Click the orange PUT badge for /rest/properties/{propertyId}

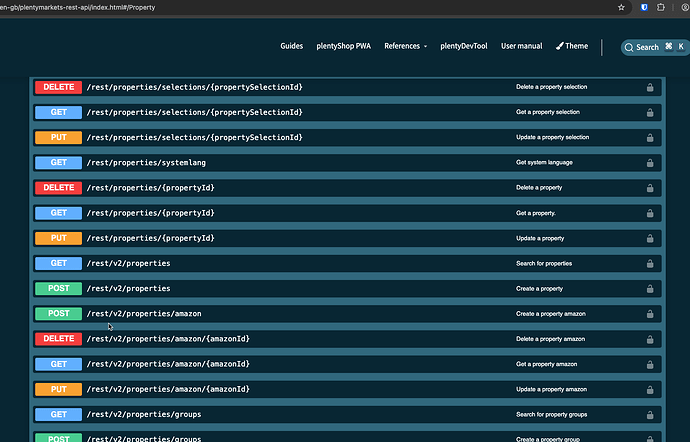(x=58, y=238)
